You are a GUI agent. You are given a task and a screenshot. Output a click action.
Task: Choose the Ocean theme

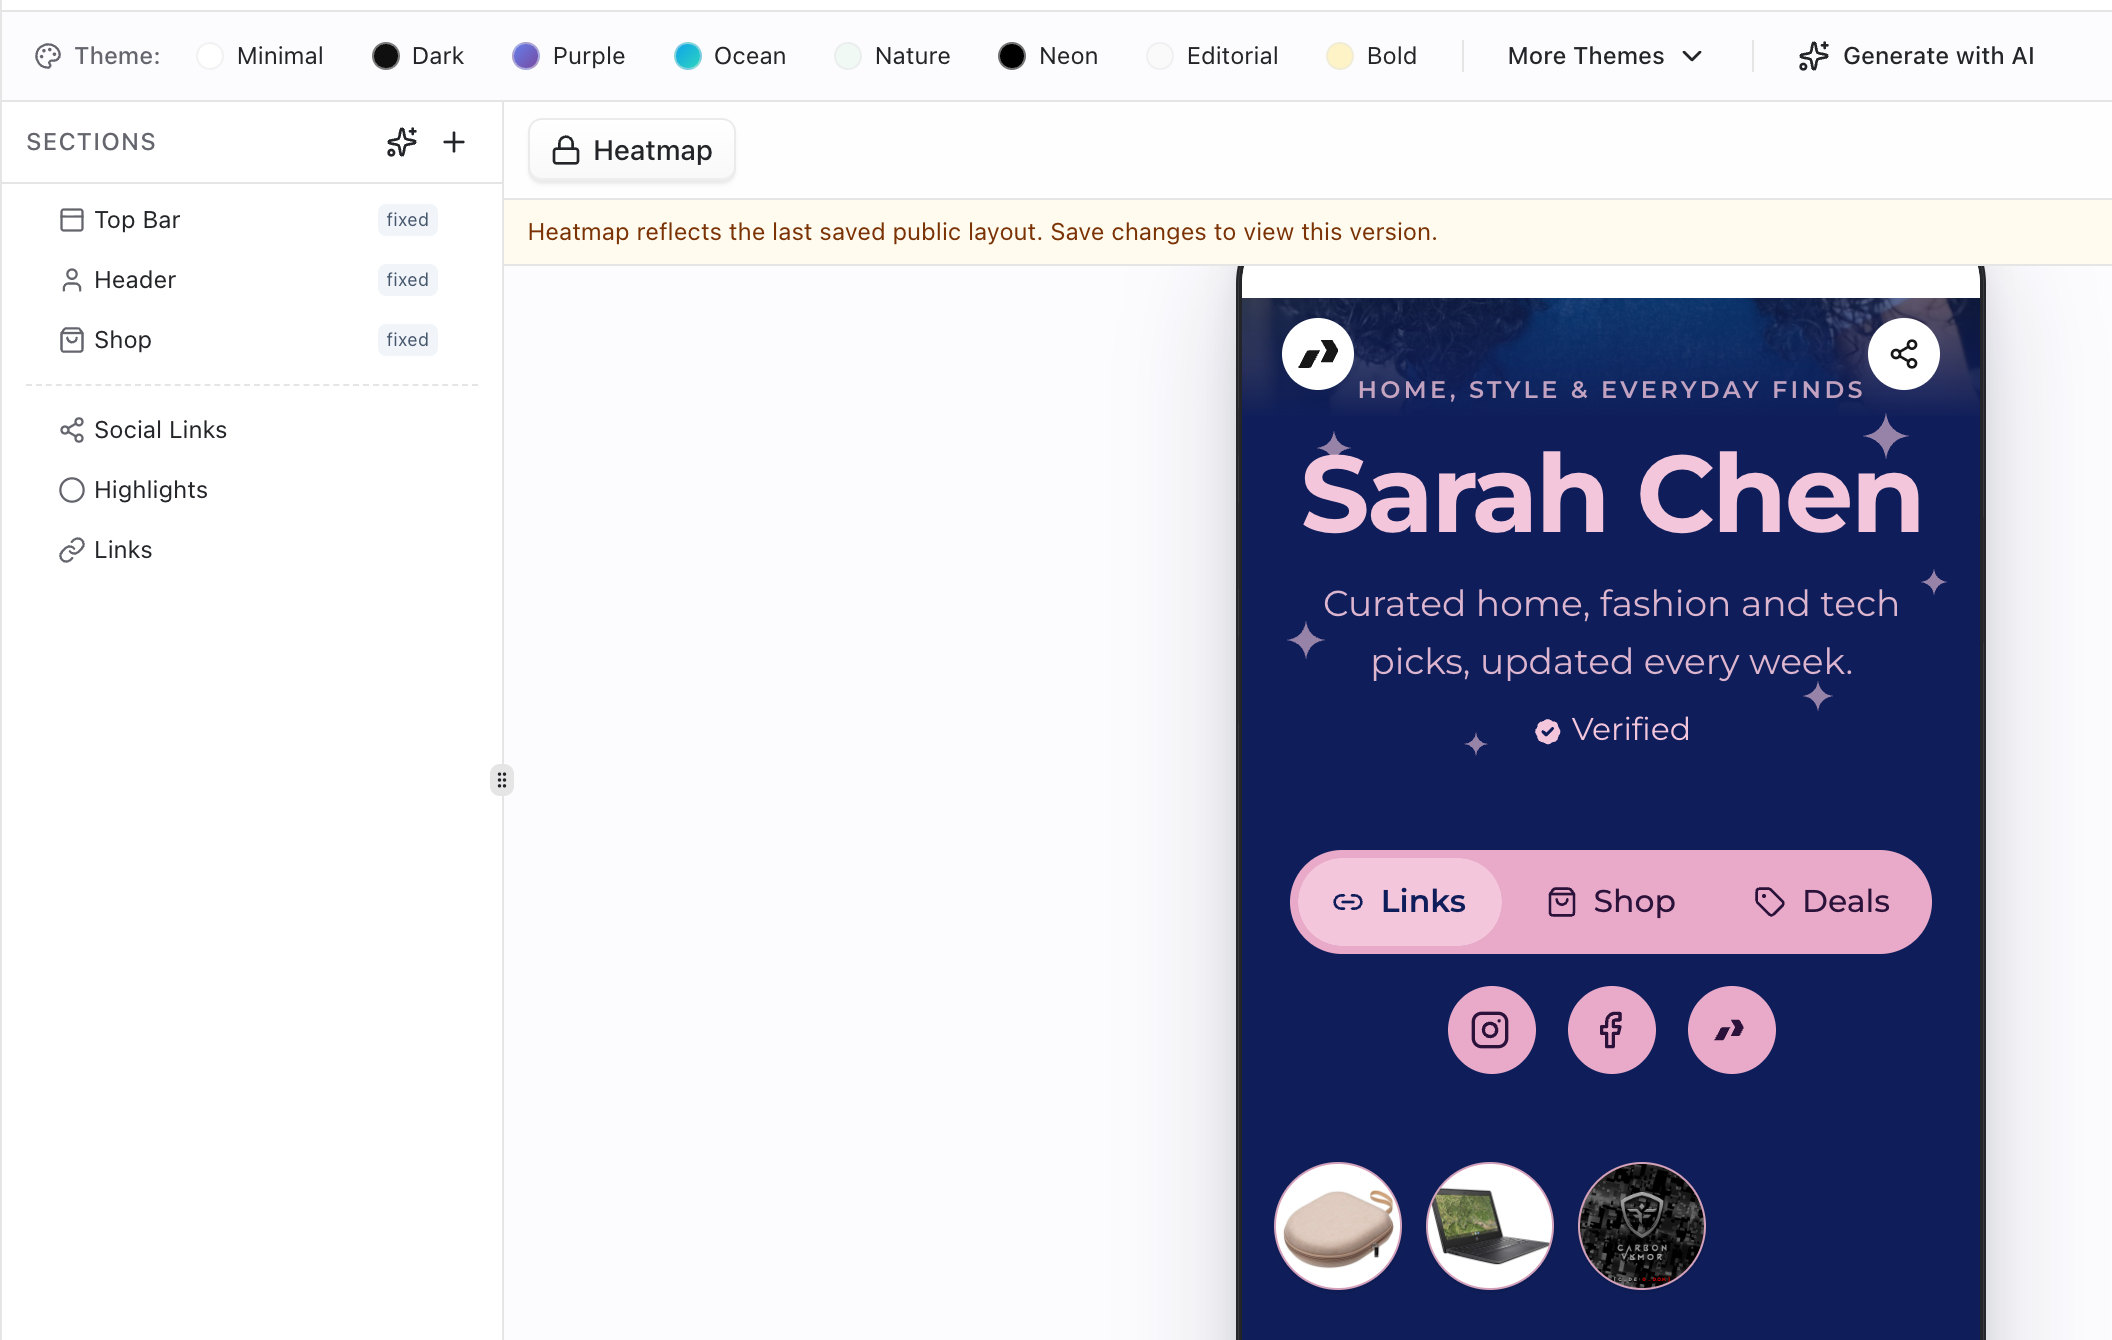(x=730, y=56)
